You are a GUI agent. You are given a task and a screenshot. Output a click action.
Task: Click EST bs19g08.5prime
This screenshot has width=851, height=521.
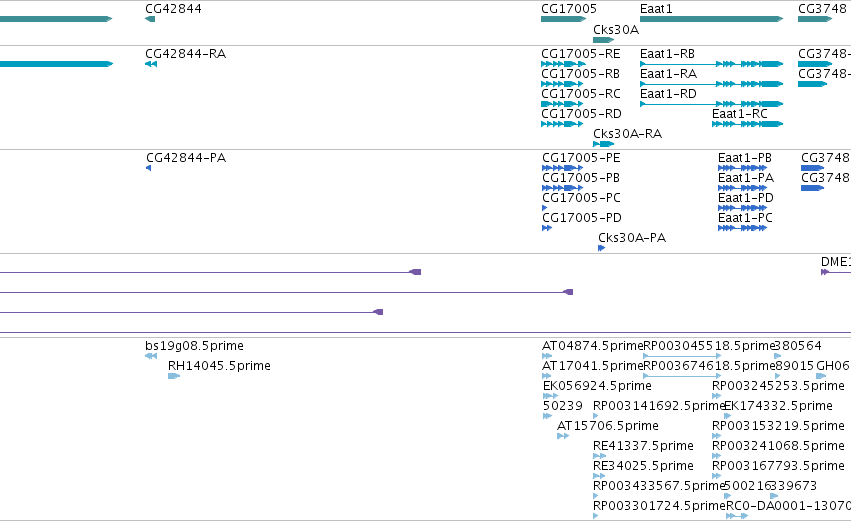pyautogui.click(x=194, y=346)
